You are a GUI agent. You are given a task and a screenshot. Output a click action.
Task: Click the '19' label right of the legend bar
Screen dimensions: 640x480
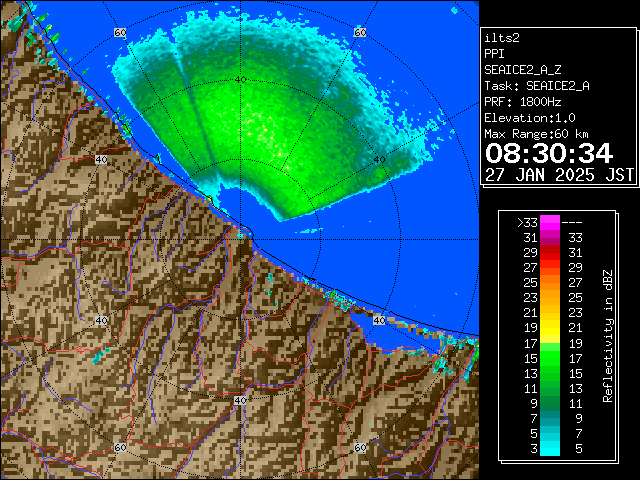[576, 344]
